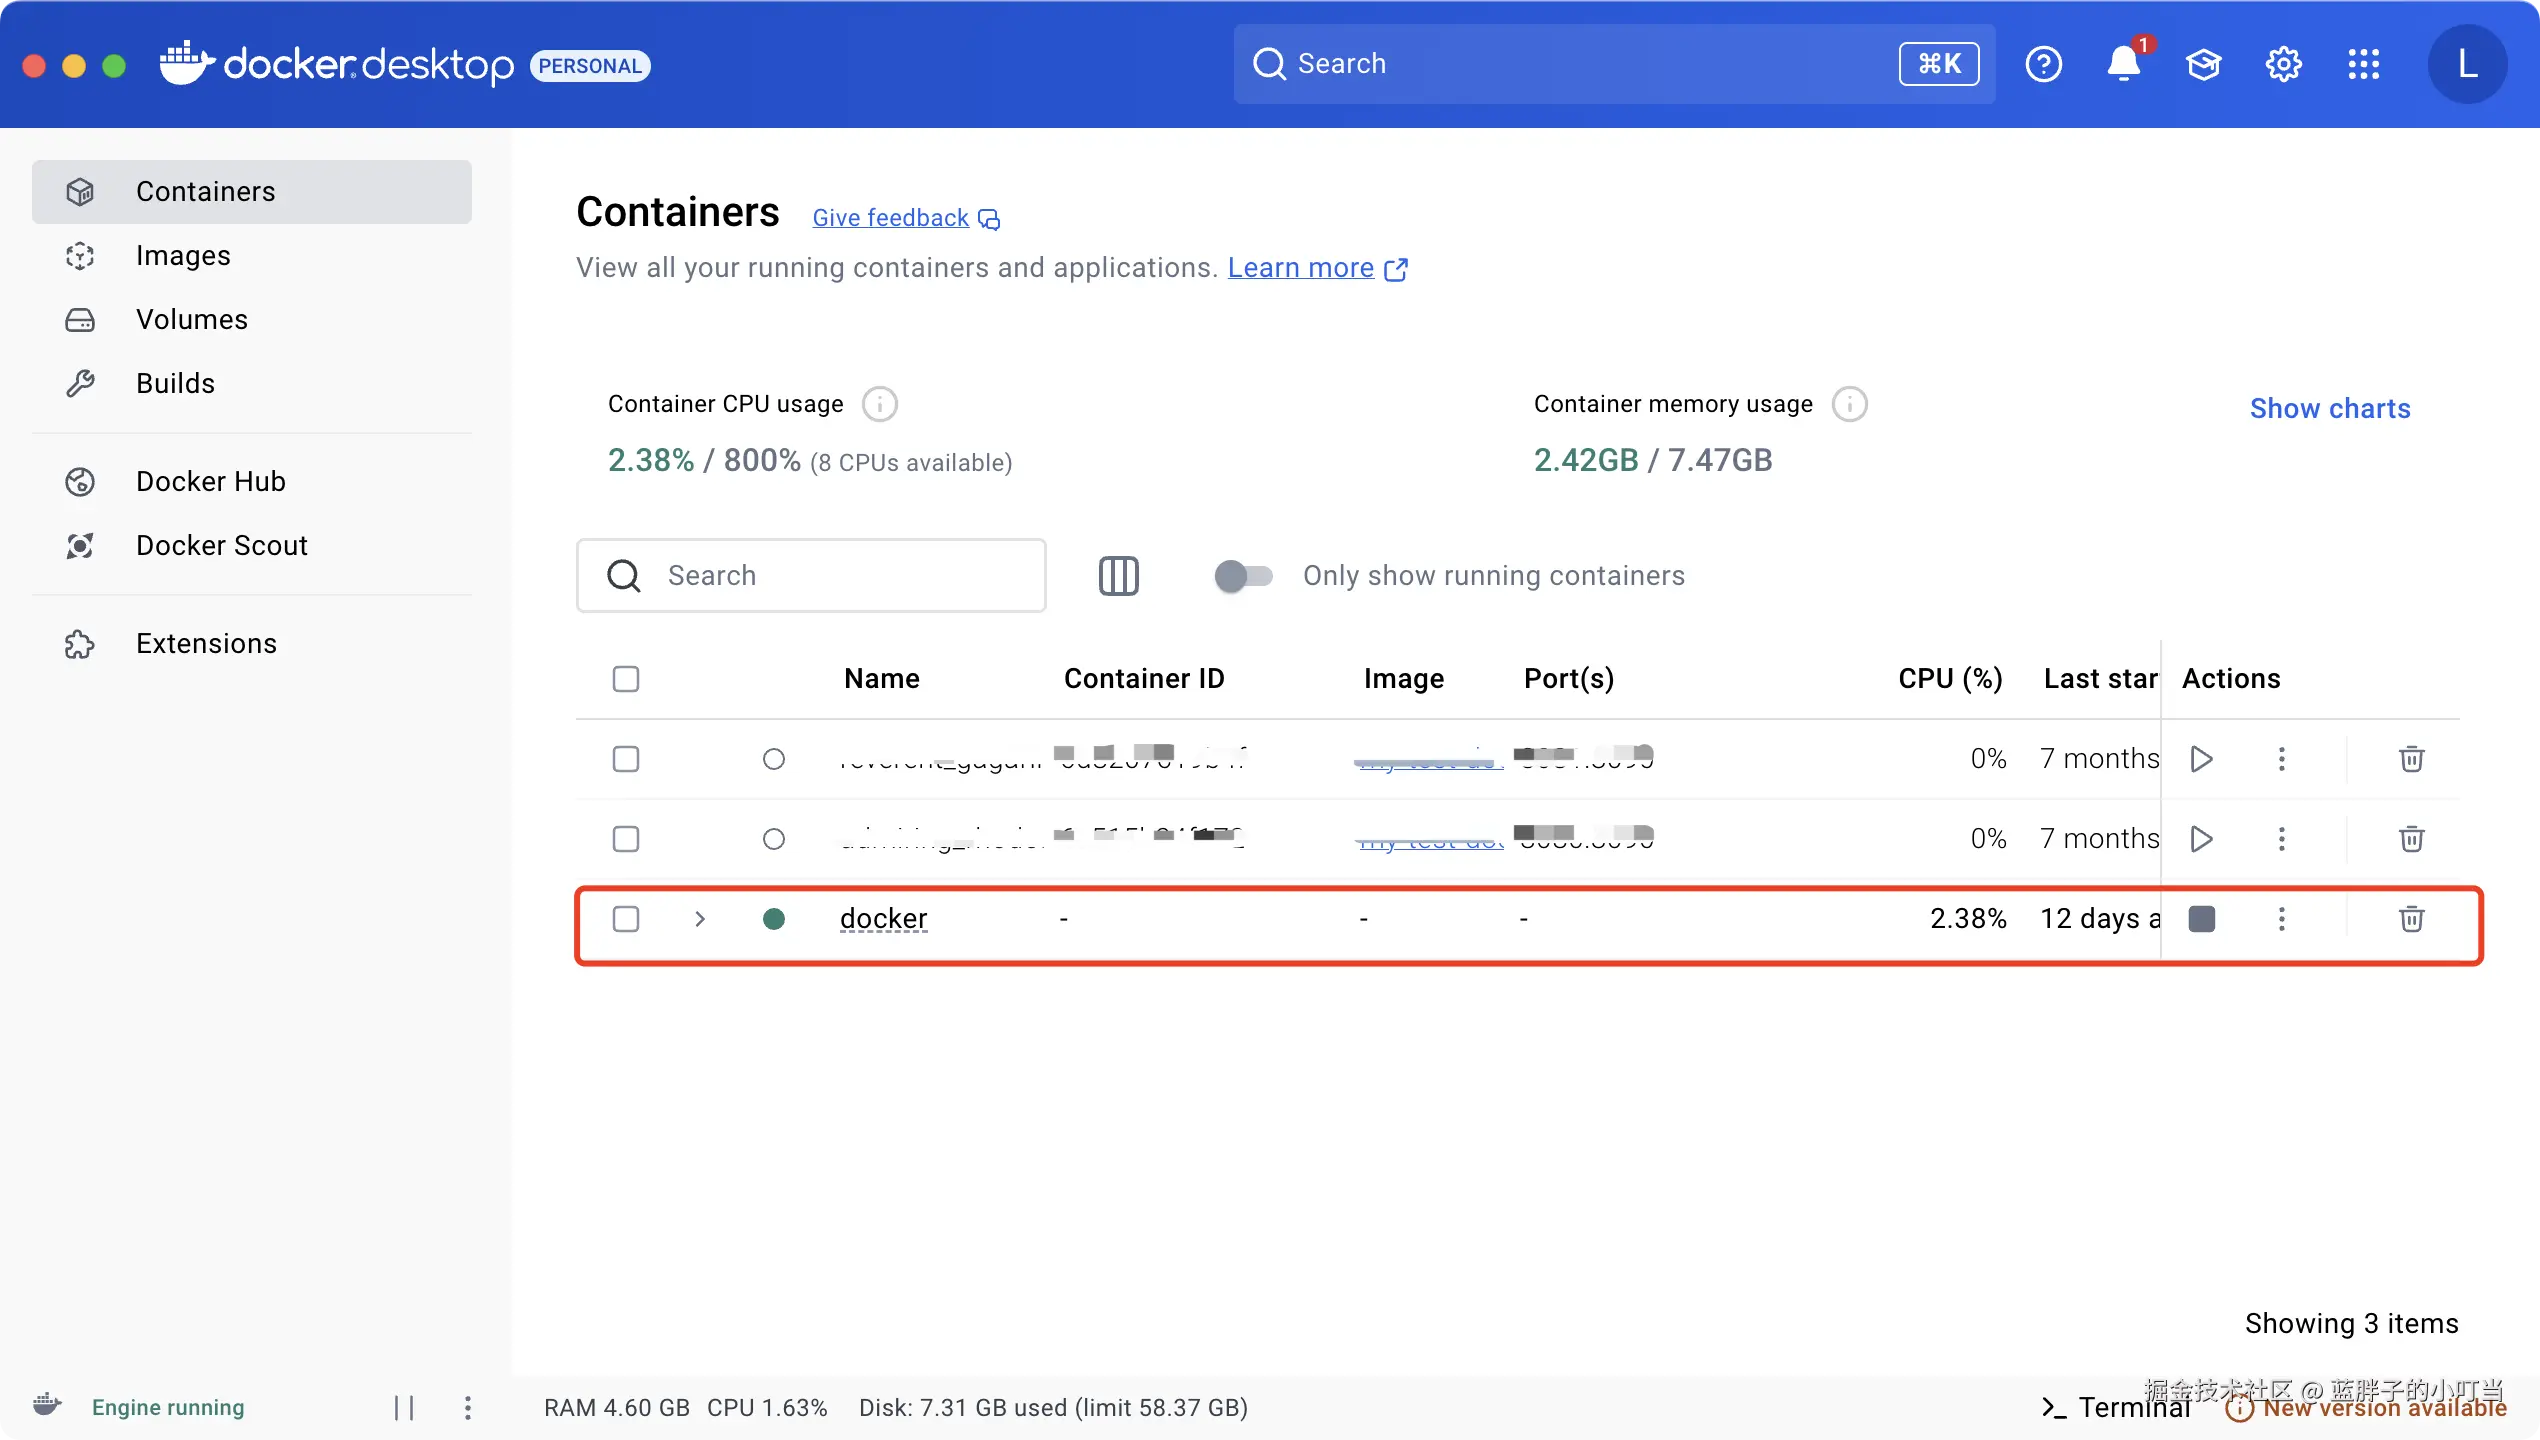Go to Images in sidebar
Screen dimensions: 2540x1440
click(183, 255)
